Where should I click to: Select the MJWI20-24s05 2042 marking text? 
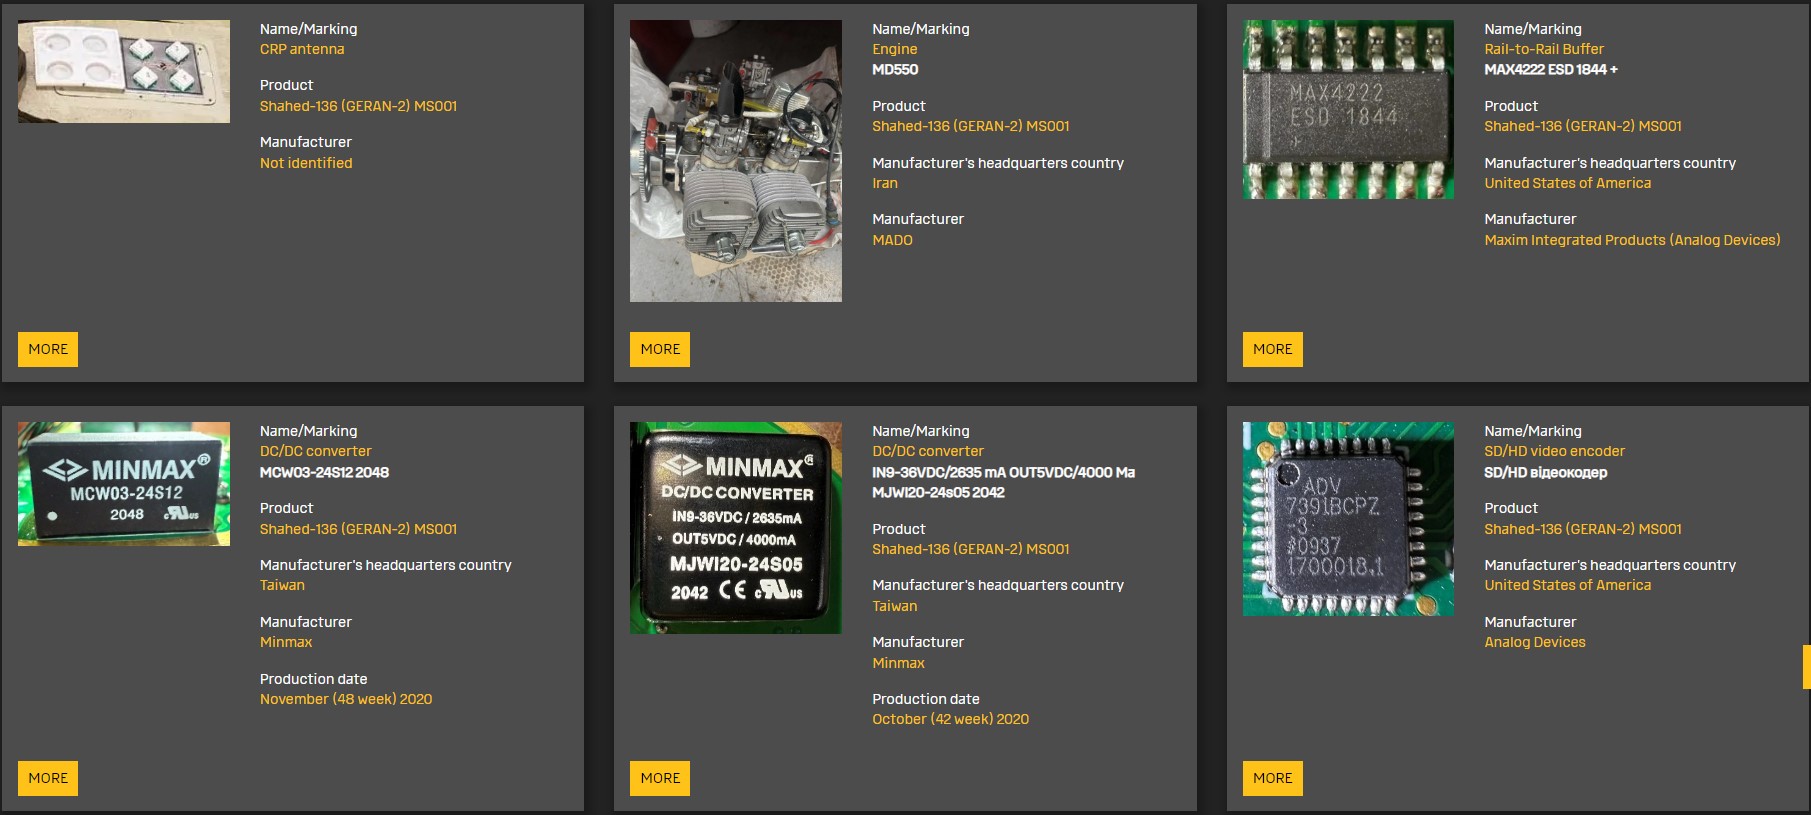pos(938,492)
